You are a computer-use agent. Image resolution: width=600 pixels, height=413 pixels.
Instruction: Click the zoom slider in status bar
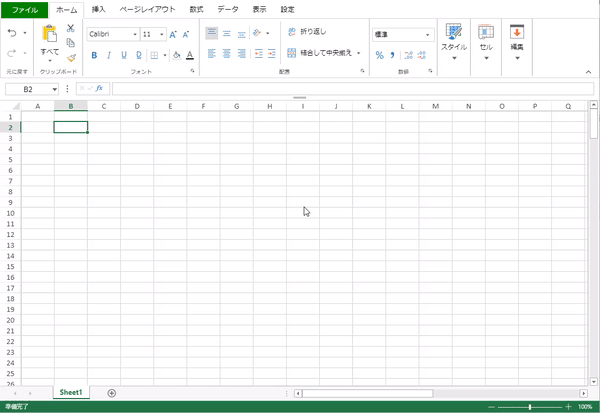[529, 407]
